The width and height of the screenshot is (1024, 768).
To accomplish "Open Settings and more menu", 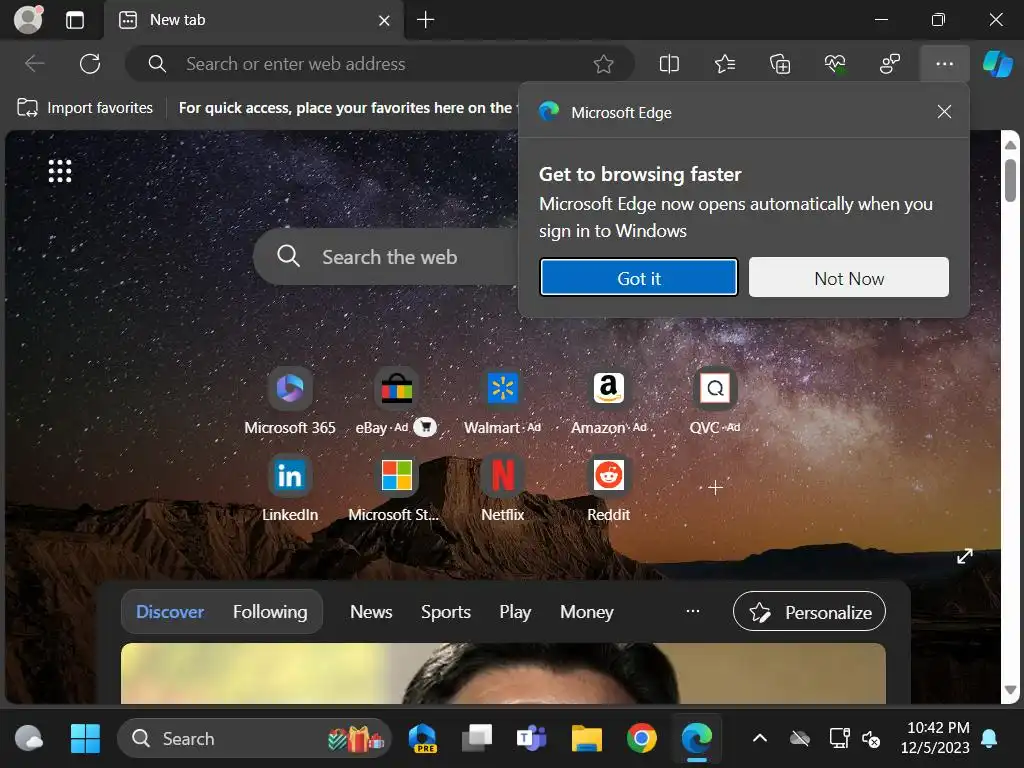I will click(x=944, y=64).
